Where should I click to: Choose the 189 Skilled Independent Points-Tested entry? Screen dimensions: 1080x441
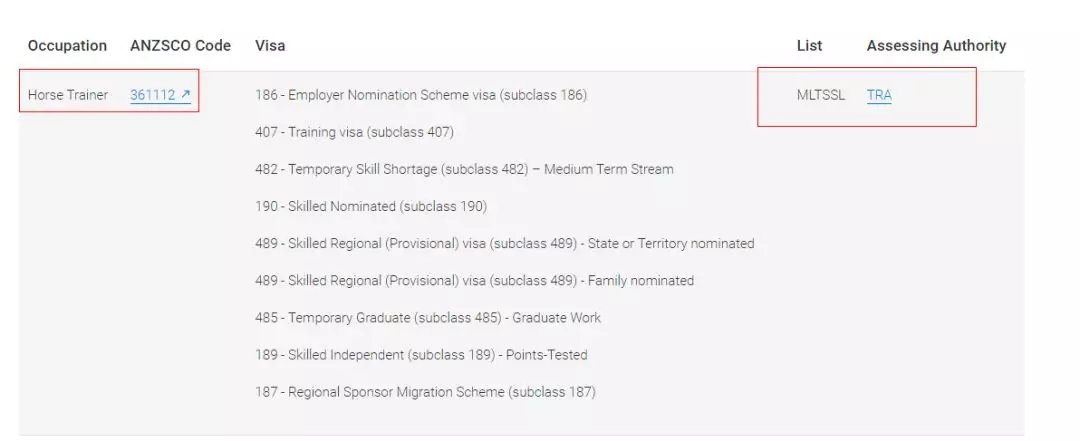click(421, 354)
